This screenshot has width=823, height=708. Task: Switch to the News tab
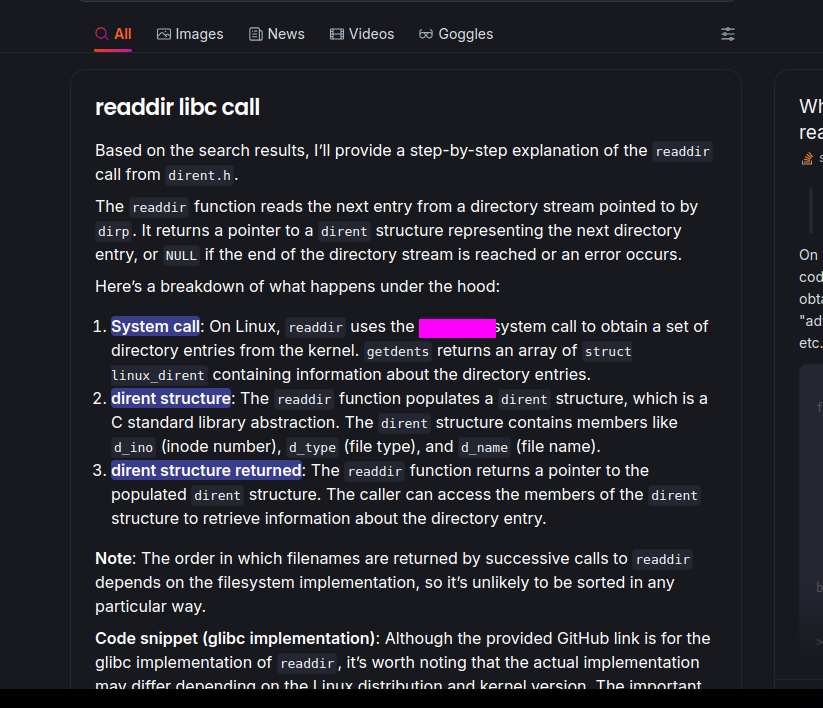[277, 34]
